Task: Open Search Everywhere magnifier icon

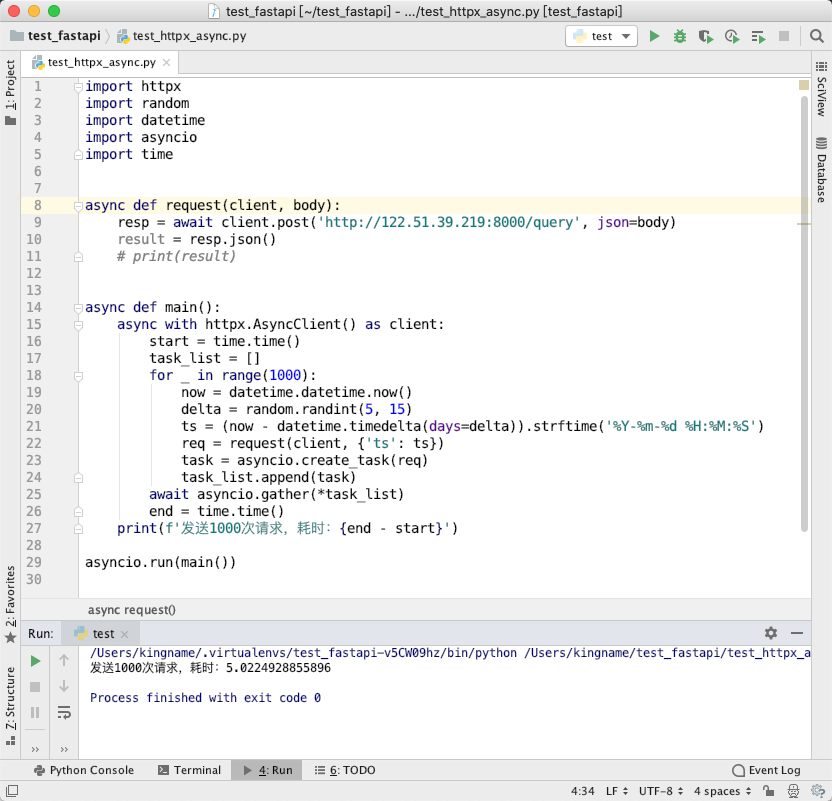Action: [x=817, y=36]
